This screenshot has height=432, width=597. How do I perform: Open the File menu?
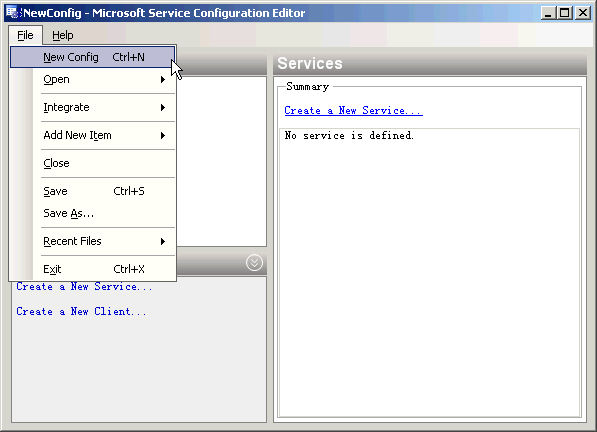tap(25, 35)
